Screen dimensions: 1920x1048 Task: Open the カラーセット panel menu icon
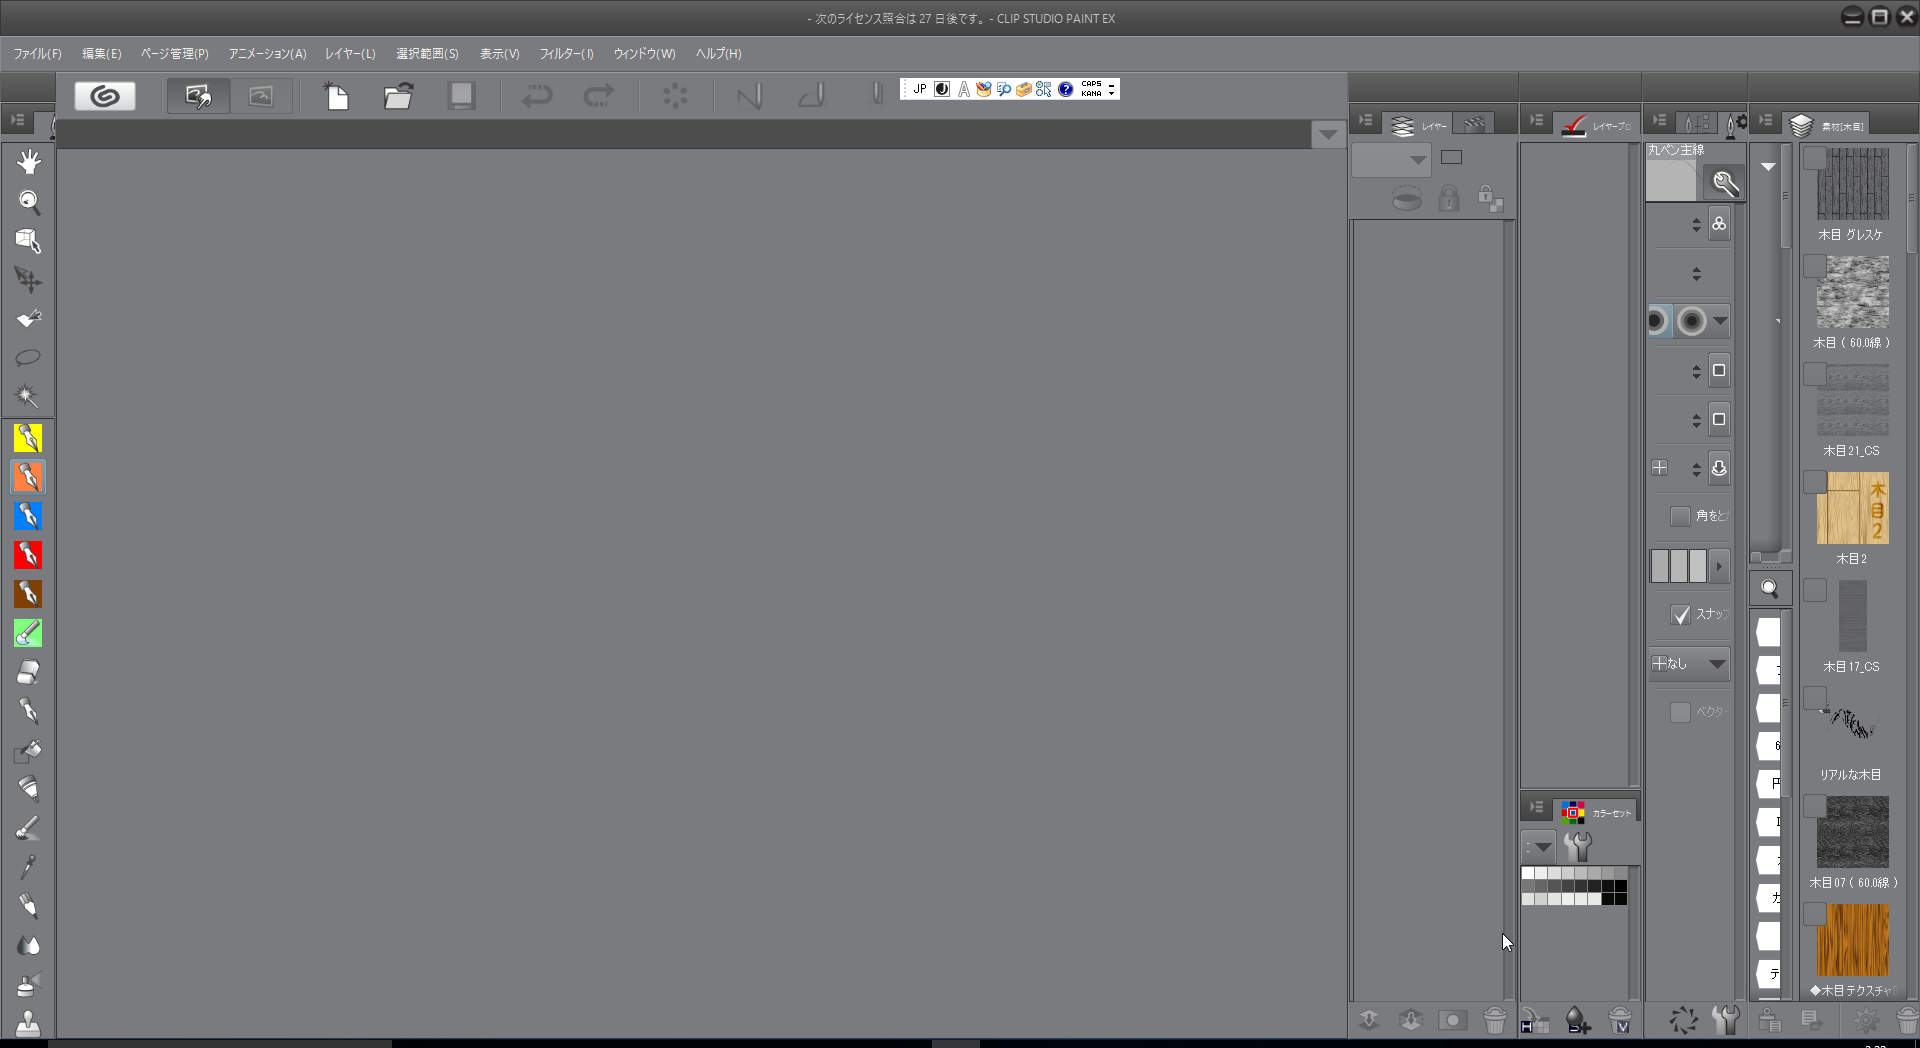pos(1536,807)
